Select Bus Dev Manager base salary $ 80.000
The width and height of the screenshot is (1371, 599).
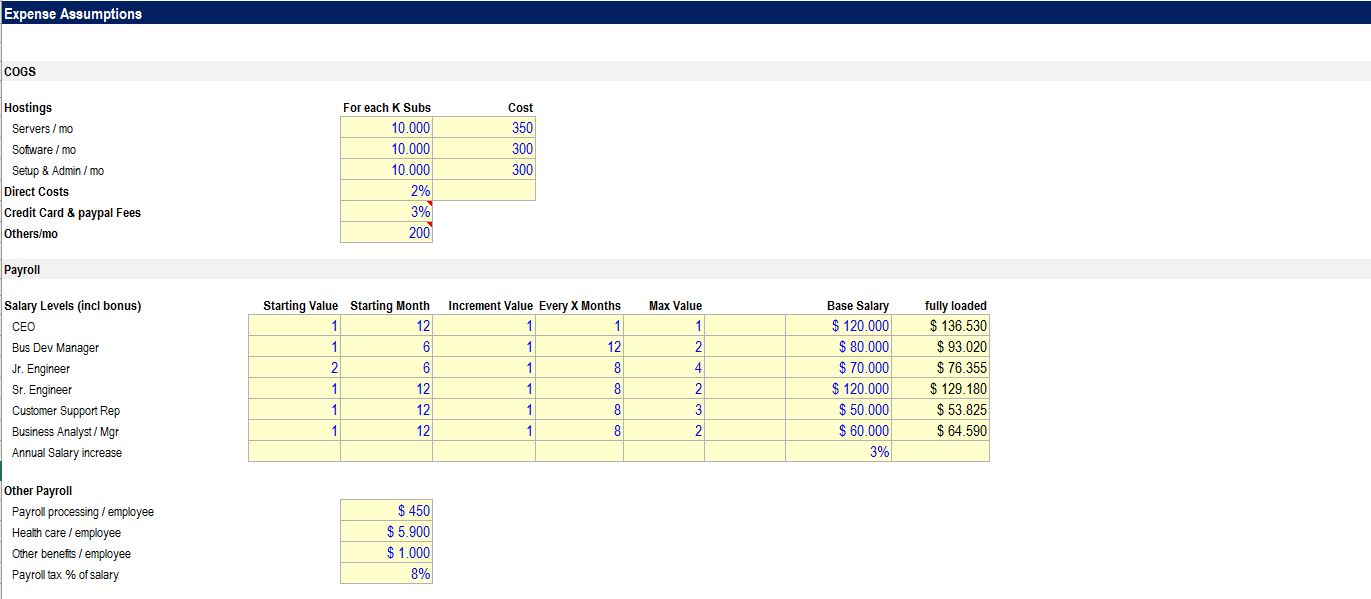(838, 347)
